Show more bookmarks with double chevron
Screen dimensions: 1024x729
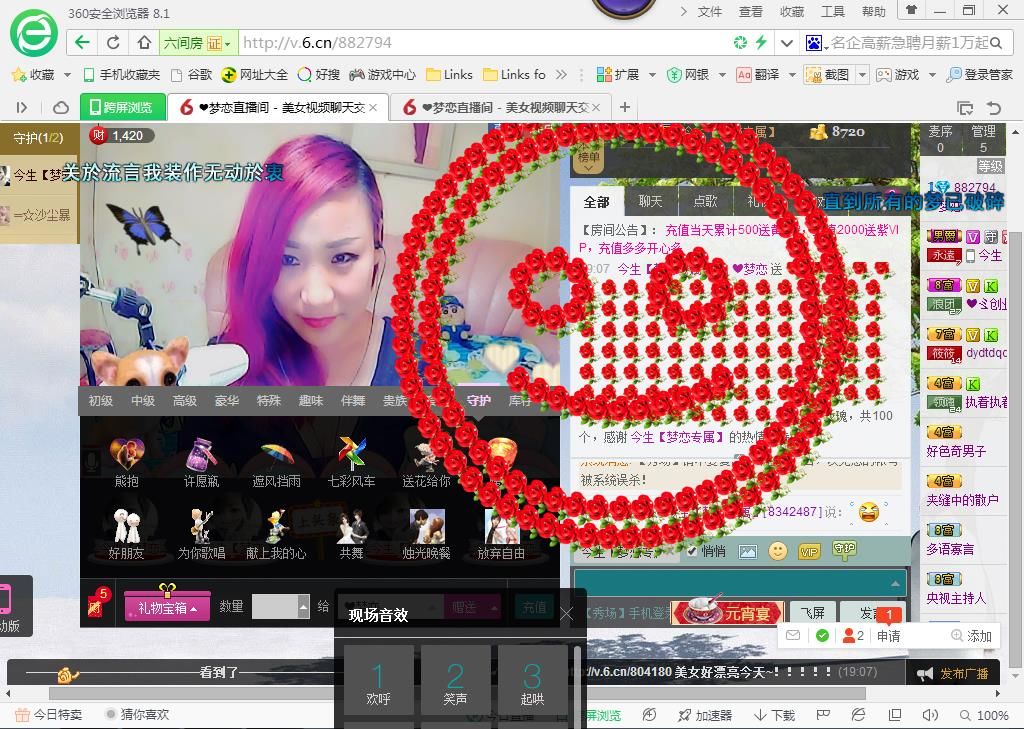pyautogui.click(x=561, y=75)
